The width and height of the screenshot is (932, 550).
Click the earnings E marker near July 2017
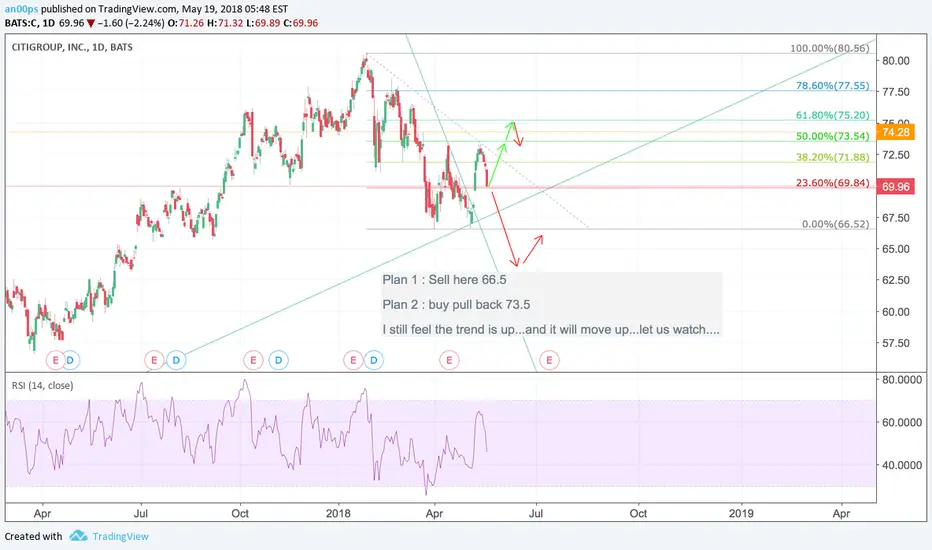pos(154,360)
